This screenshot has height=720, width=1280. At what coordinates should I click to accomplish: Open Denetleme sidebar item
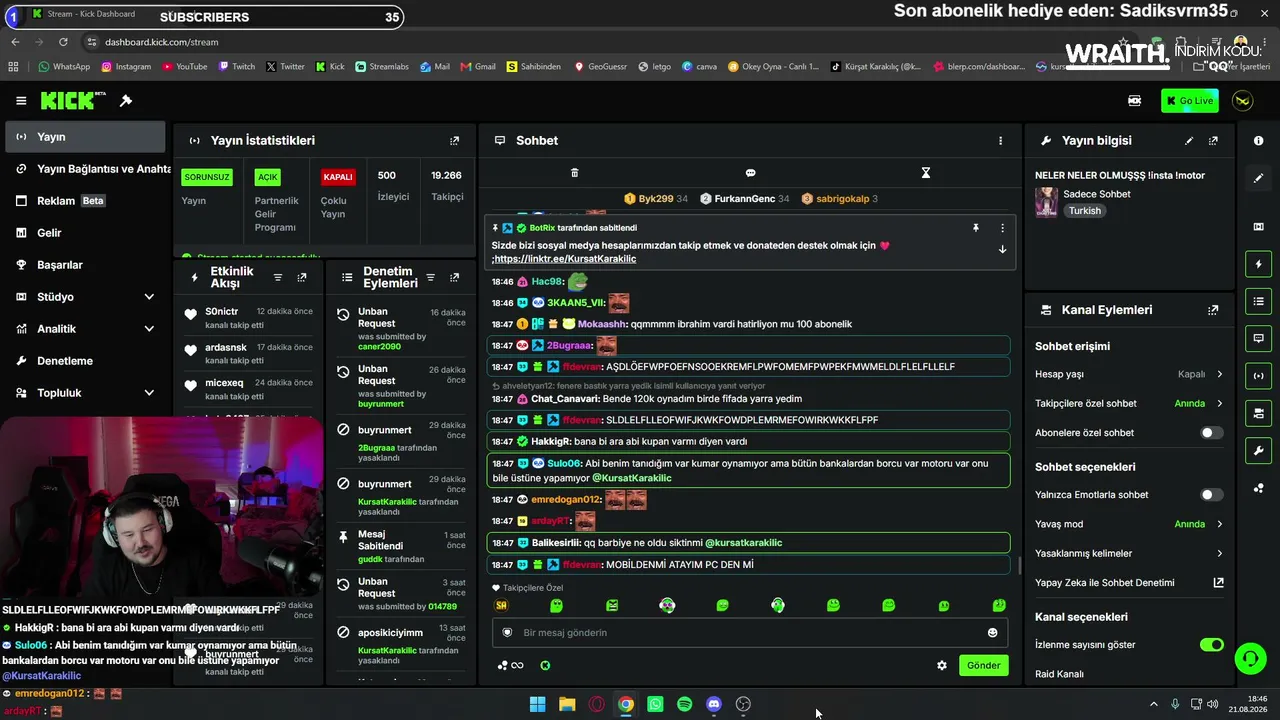coord(85,361)
